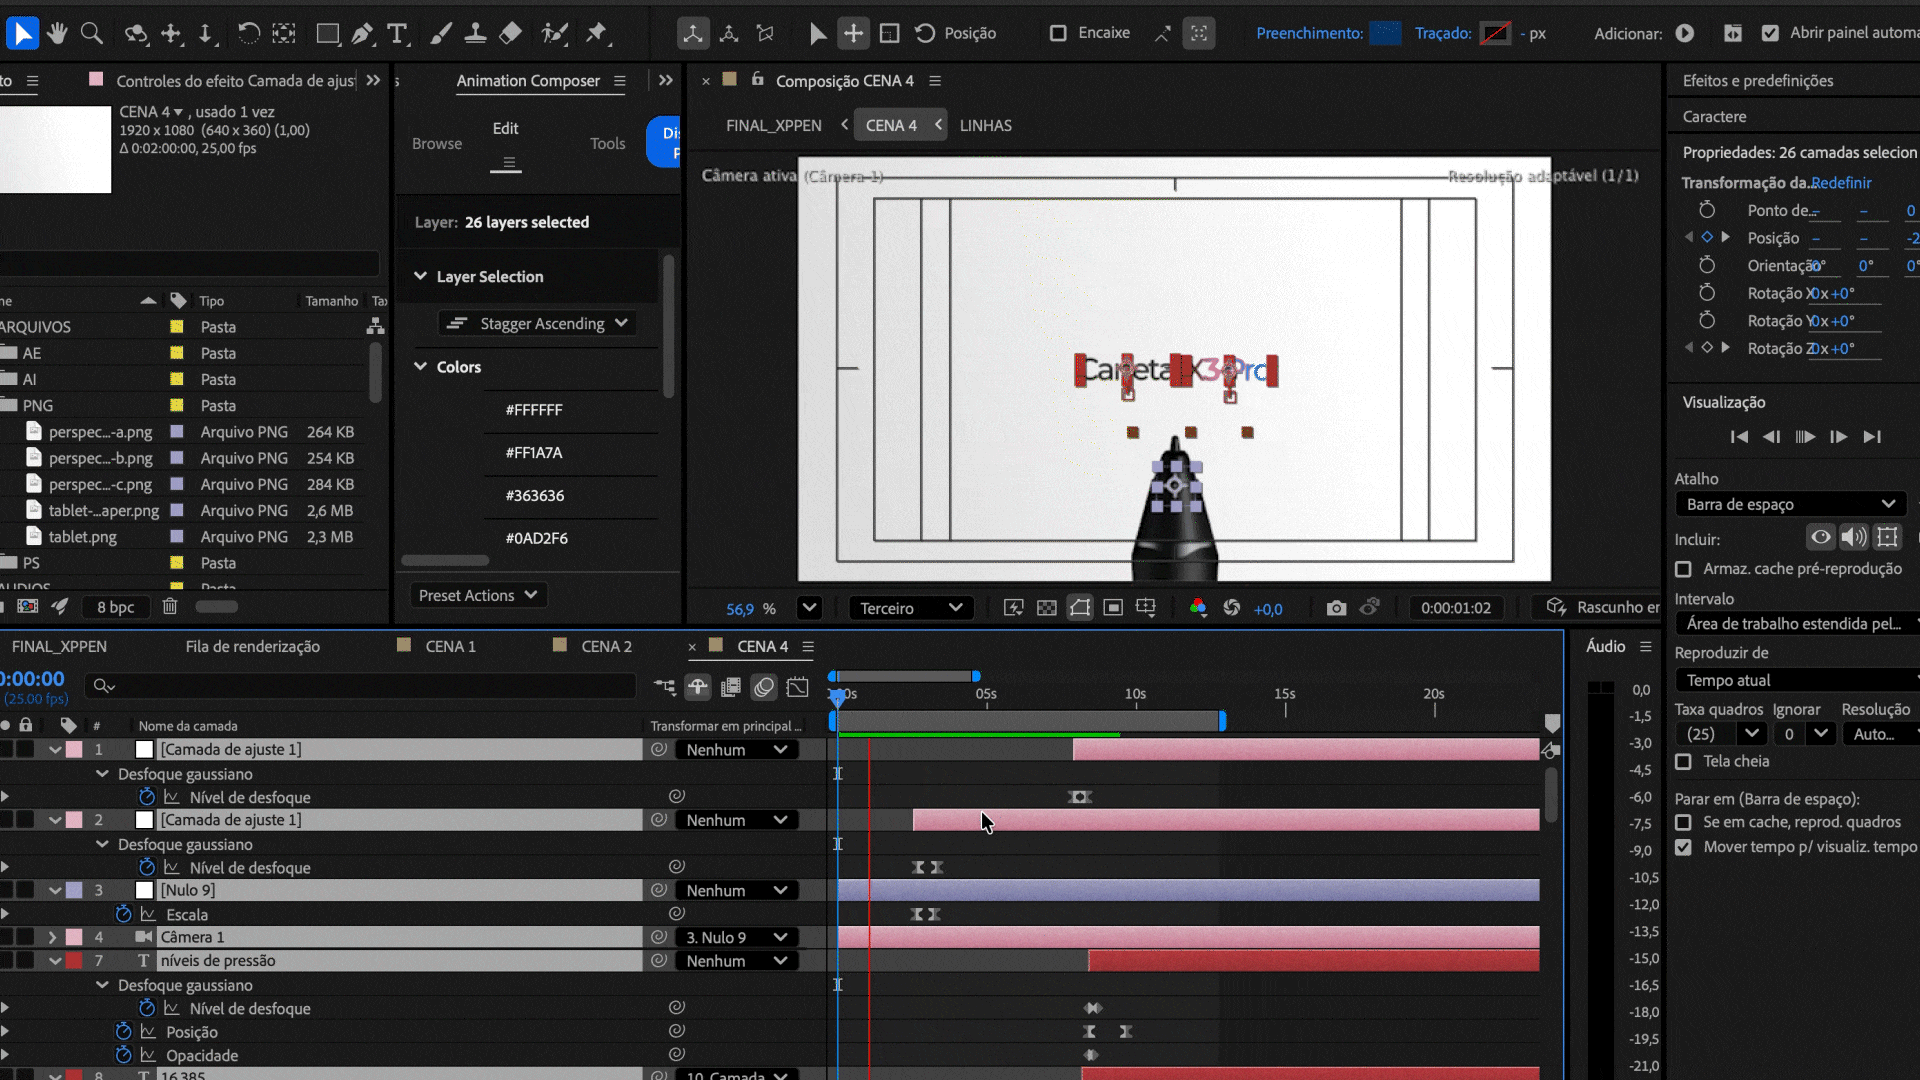Click the Redefinir transform link

[1841, 182]
